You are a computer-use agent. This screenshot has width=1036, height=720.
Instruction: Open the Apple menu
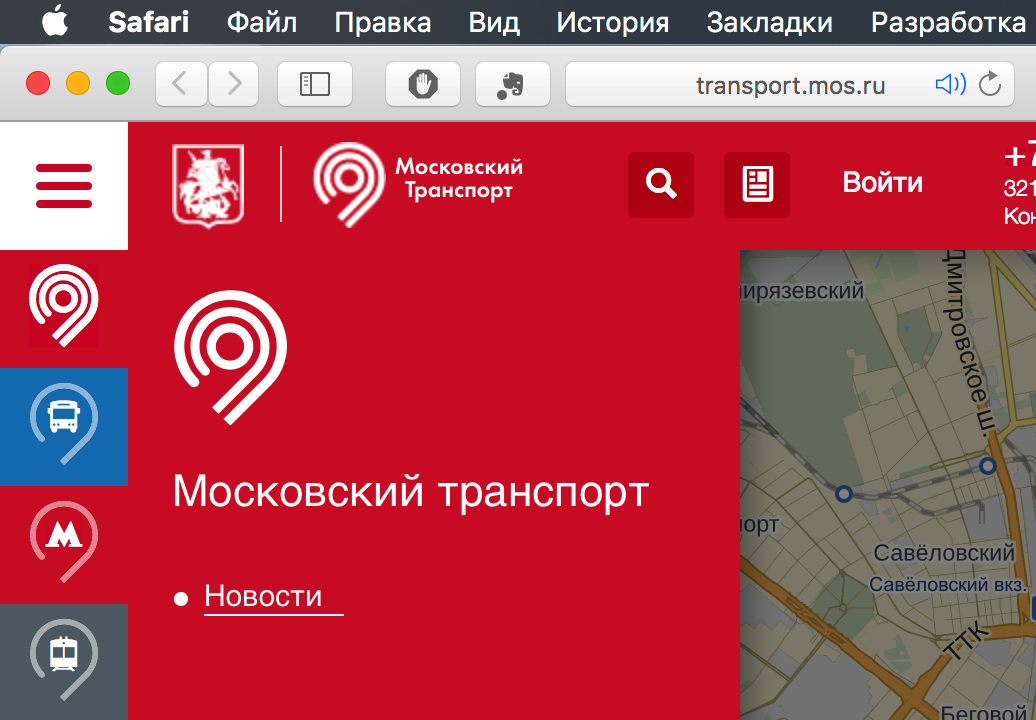55,22
